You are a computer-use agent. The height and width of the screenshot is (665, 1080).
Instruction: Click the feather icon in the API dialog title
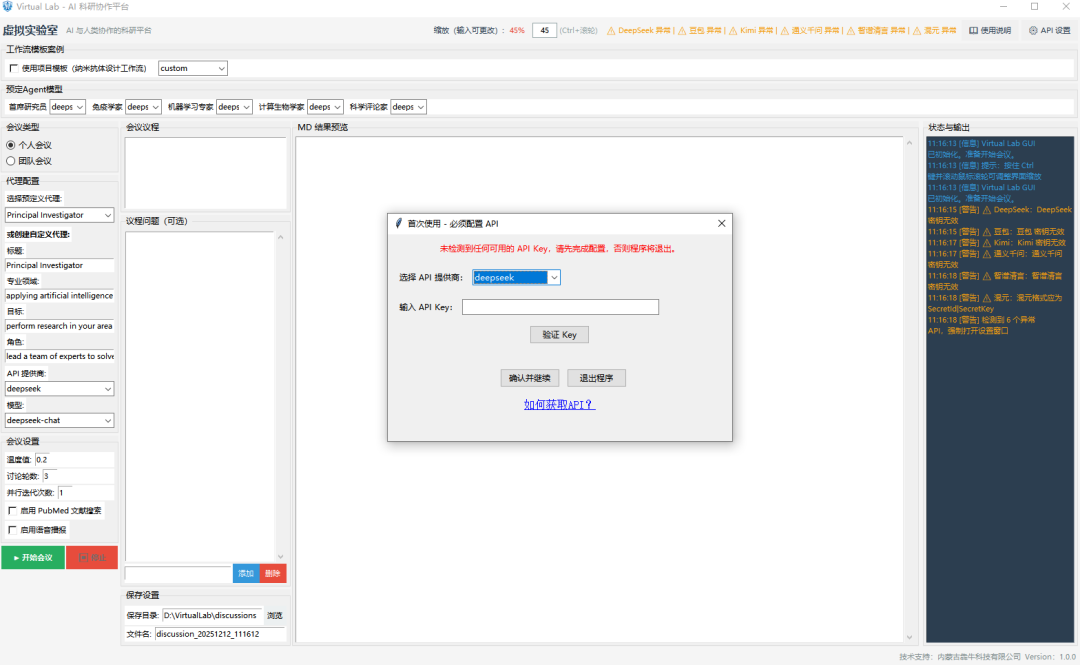point(398,223)
